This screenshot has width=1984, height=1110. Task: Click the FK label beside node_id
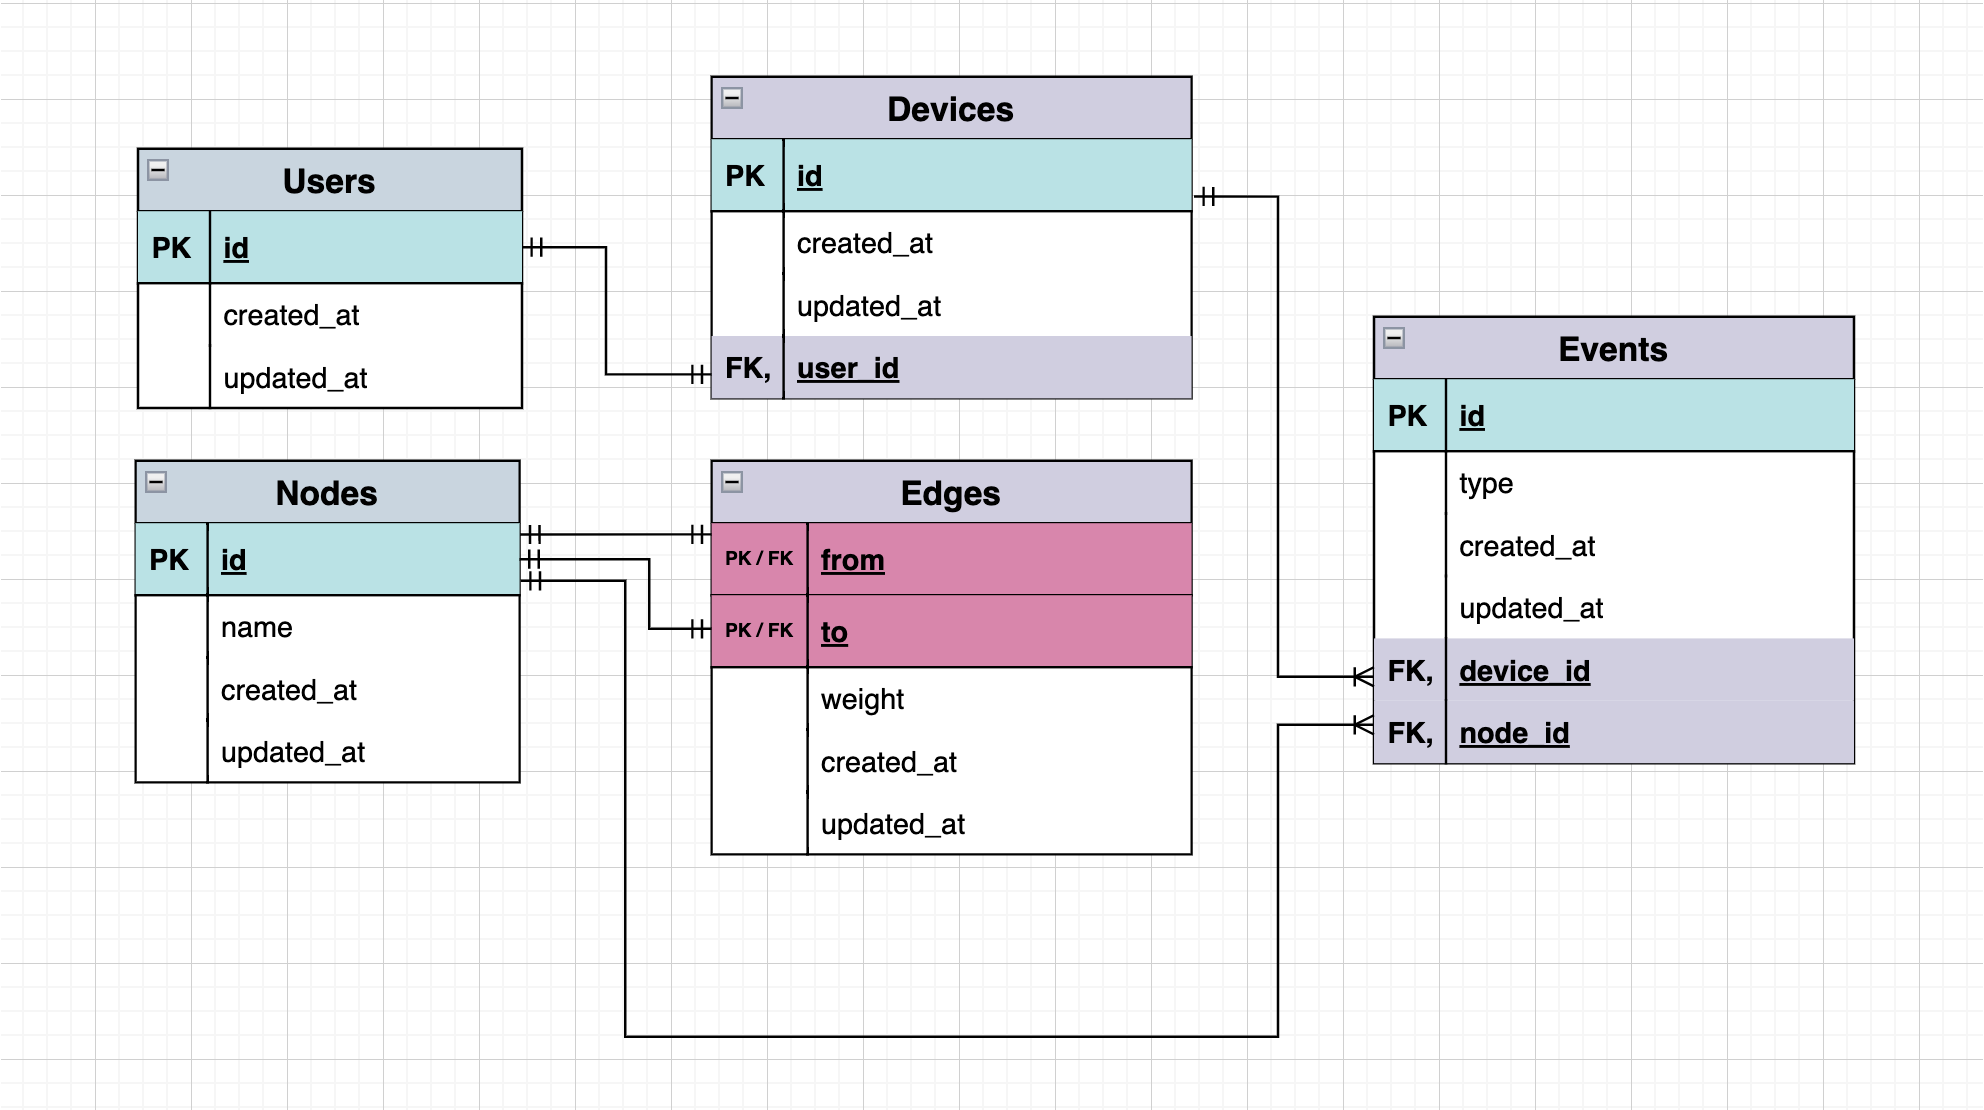[x=1410, y=733]
